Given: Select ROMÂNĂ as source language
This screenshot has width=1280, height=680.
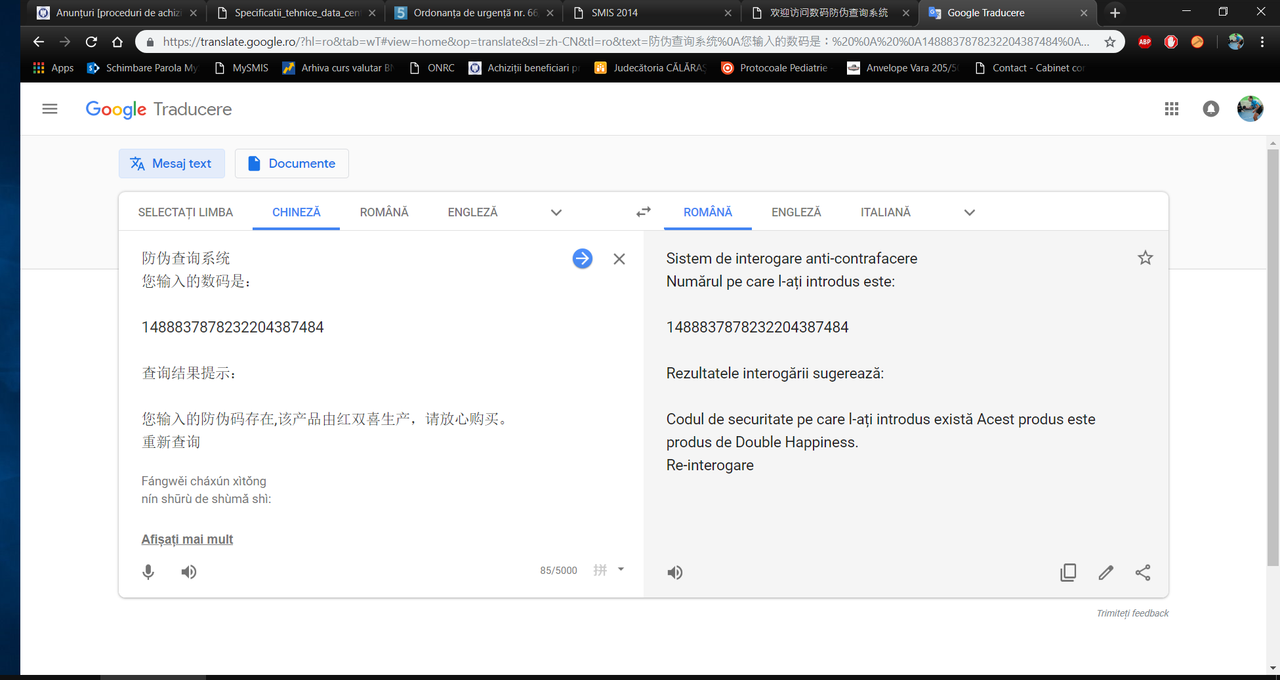Looking at the screenshot, I should click(384, 212).
